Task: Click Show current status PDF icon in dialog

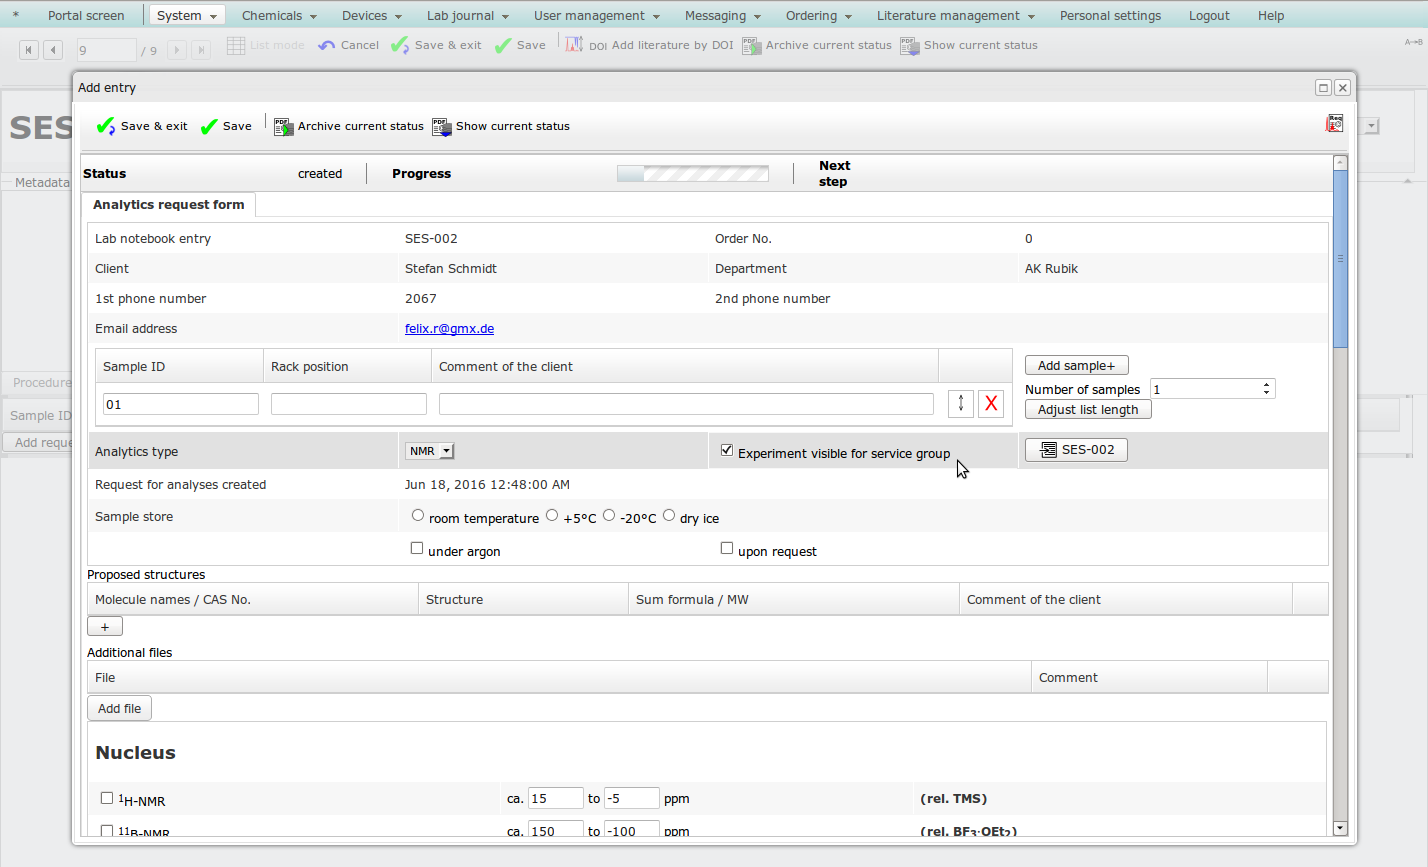Action: [x=442, y=127]
